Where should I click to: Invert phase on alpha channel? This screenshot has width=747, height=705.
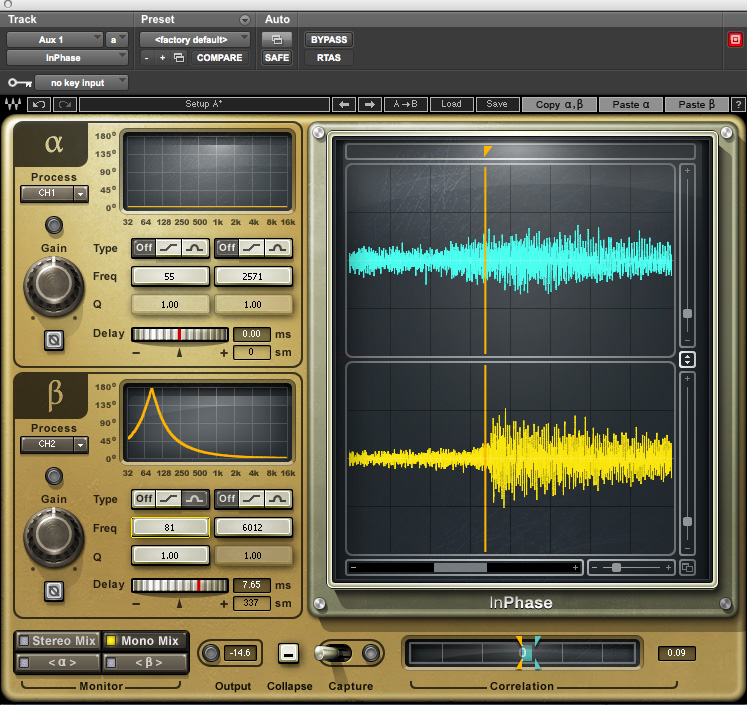(x=54, y=340)
